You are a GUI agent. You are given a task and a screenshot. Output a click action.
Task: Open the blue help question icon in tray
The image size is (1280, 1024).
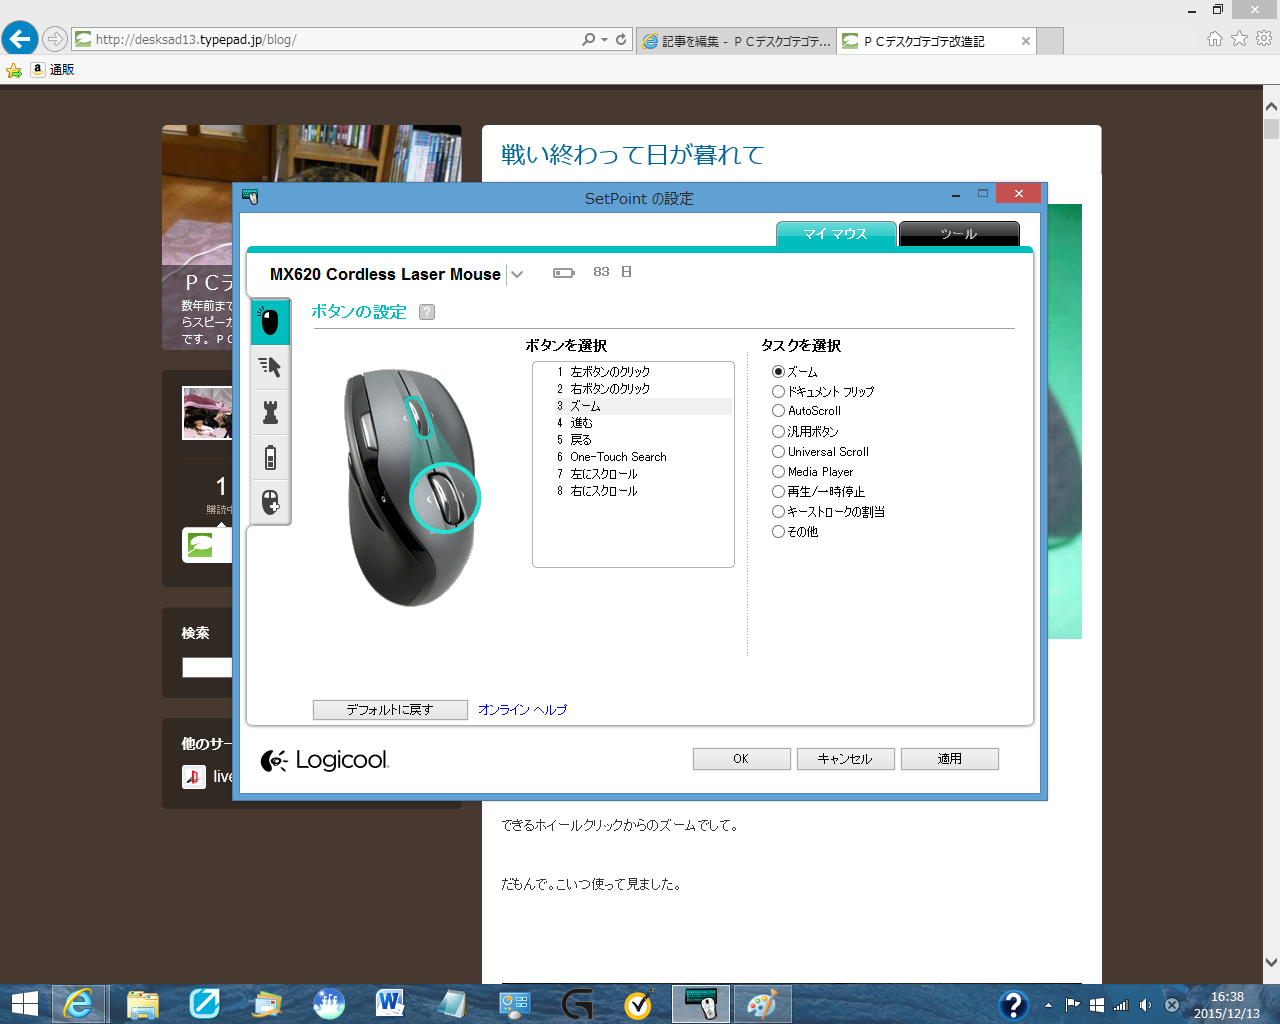1014,1004
